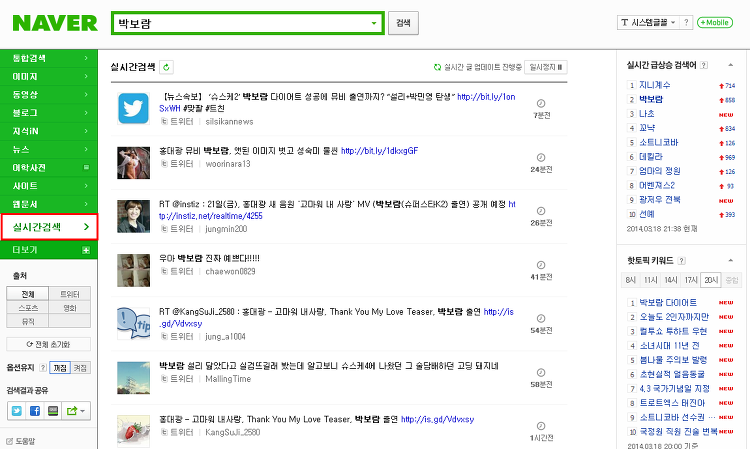The image size is (750, 449).
Task: Open the tip speech-bubble avatar of jung_a1004
Action: 133,324
